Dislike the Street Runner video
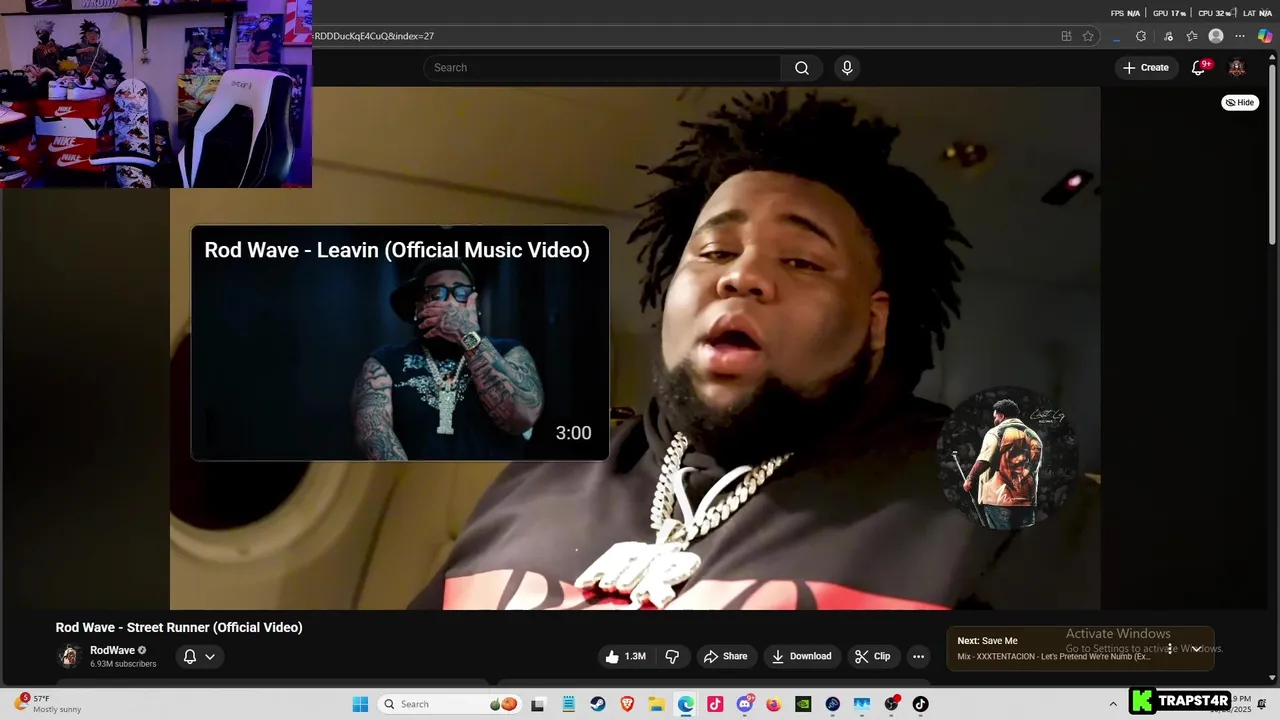Image resolution: width=1280 pixels, height=720 pixels. [672, 656]
